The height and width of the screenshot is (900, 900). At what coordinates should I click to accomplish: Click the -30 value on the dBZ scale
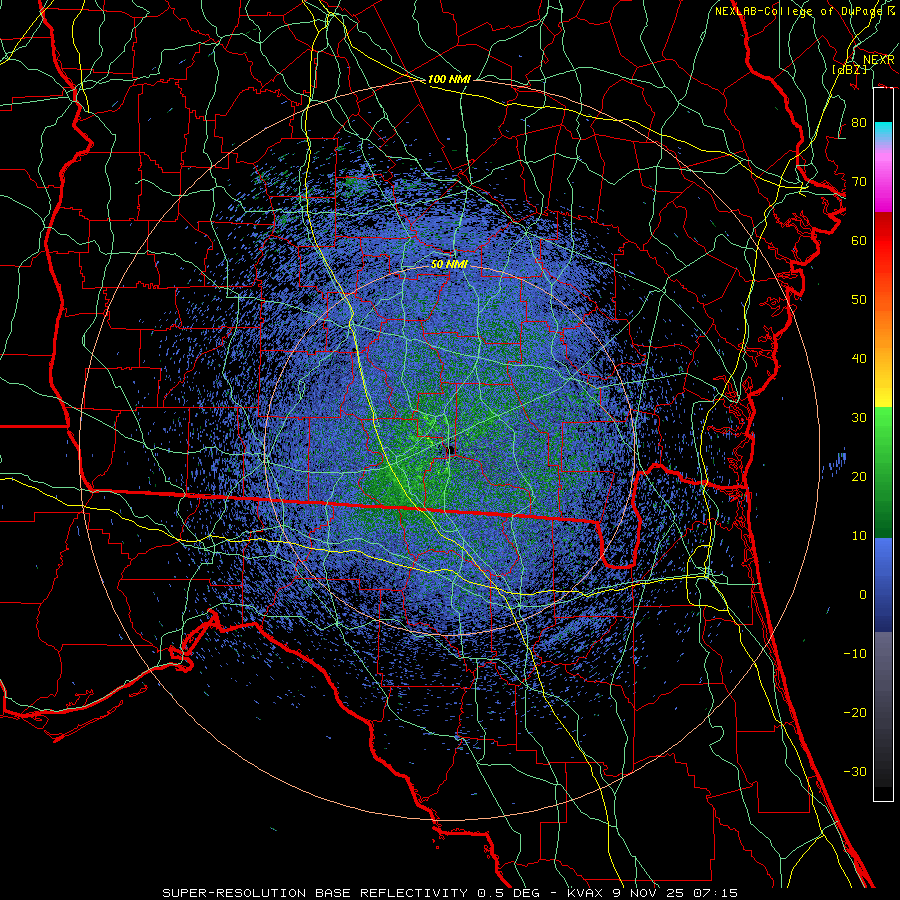[855, 772]
